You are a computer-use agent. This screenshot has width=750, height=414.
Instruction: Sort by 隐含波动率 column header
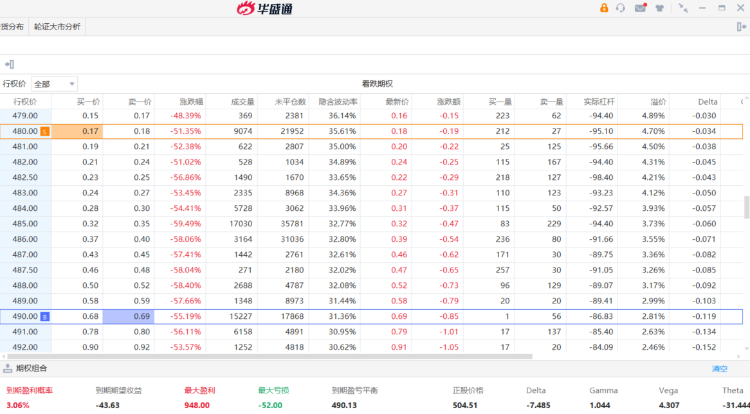point(338,101)
